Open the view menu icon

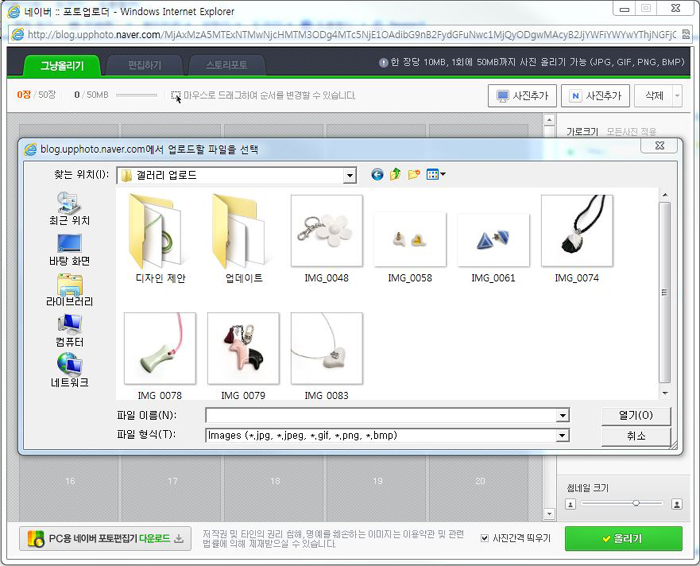tap(436, 175)
